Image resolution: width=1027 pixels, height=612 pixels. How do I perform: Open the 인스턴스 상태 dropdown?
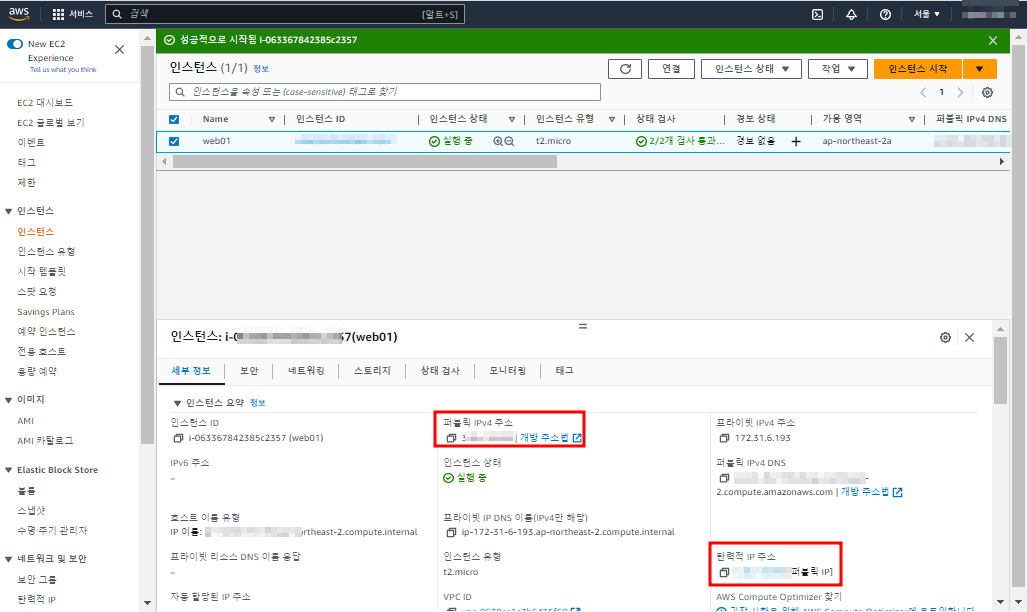tap(751, 69)
